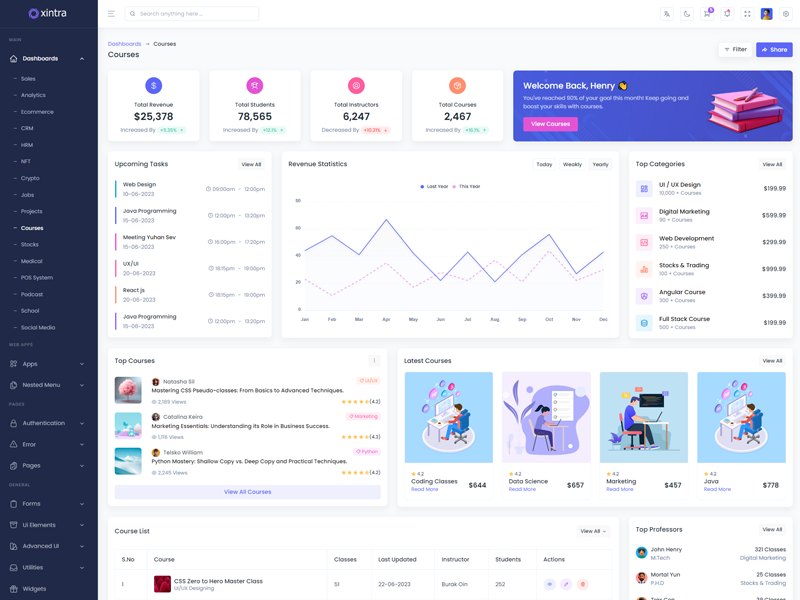Open the Course List View All dropdown
Image resolution: width=800 pixels, height=600 pixels.
[x=593, y=531]
